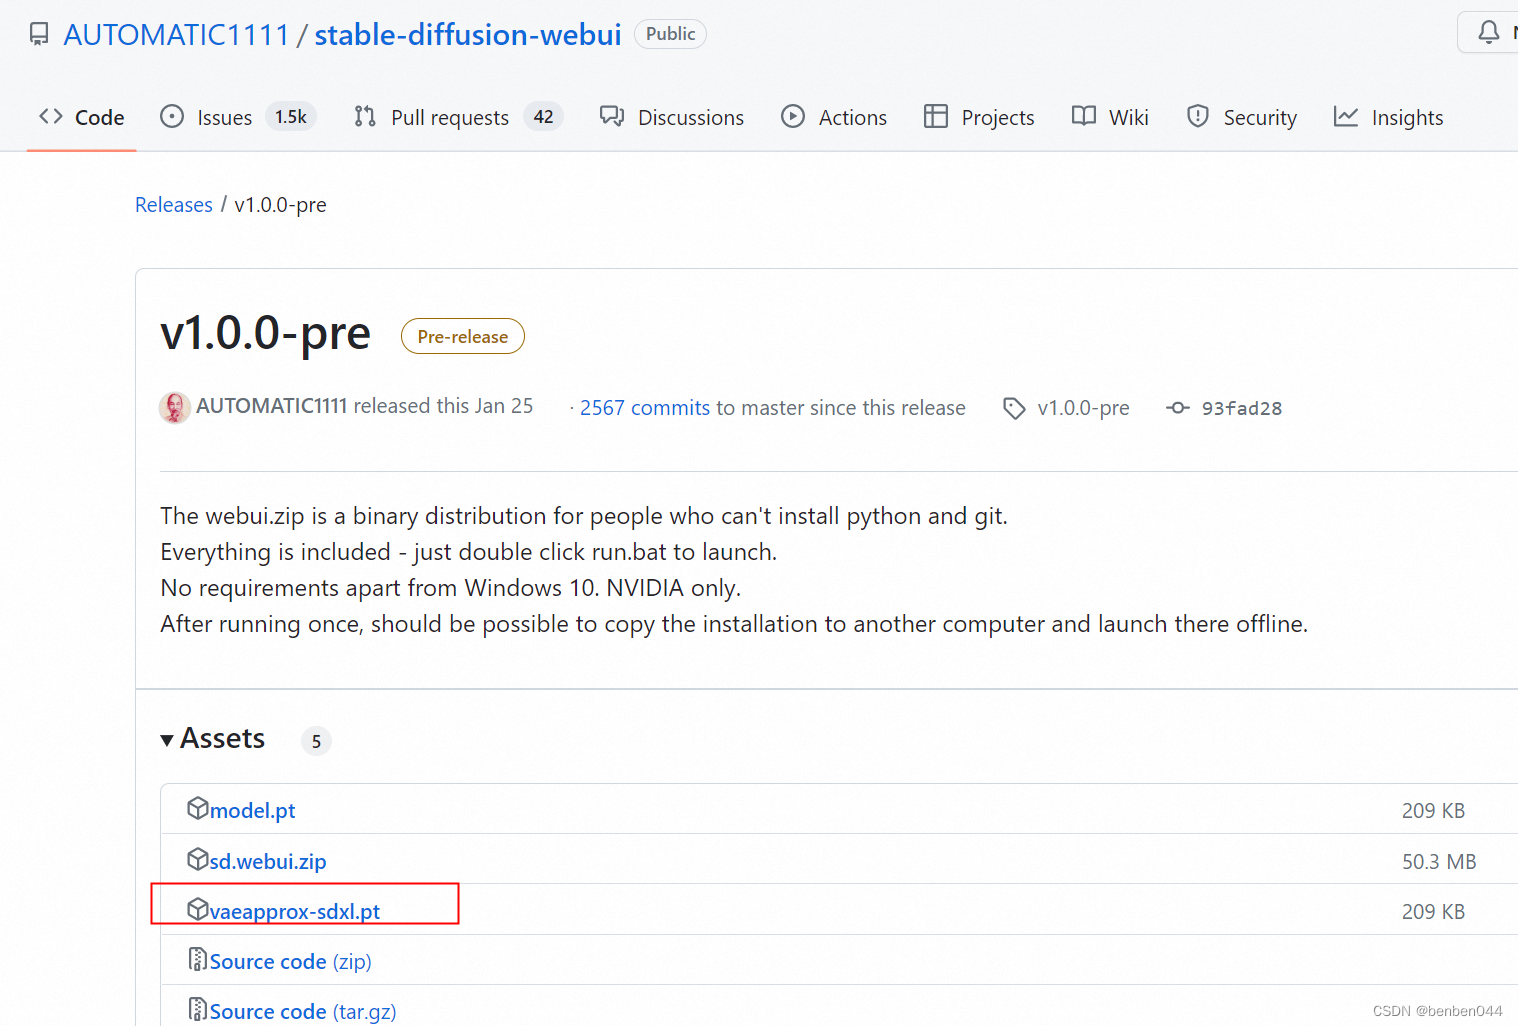The width and height of the screenshot is (1518, 1026).
Task: Switch to the Pull requests tab
Action: (459, 118)
